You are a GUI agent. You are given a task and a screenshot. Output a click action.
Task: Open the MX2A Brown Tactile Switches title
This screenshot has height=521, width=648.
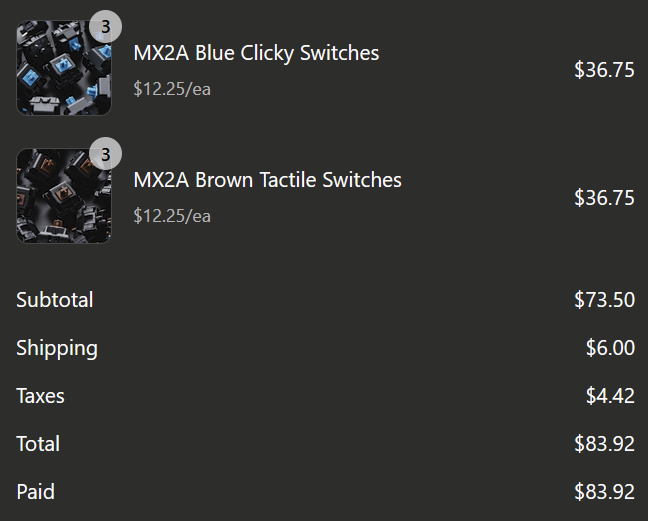click(267, 180)
